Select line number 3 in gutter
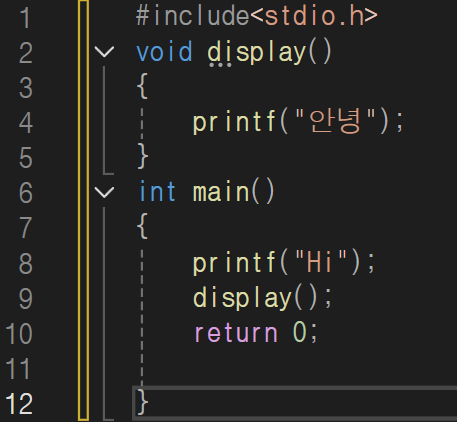This screenshot has height=422, width=457. [26, 88]
